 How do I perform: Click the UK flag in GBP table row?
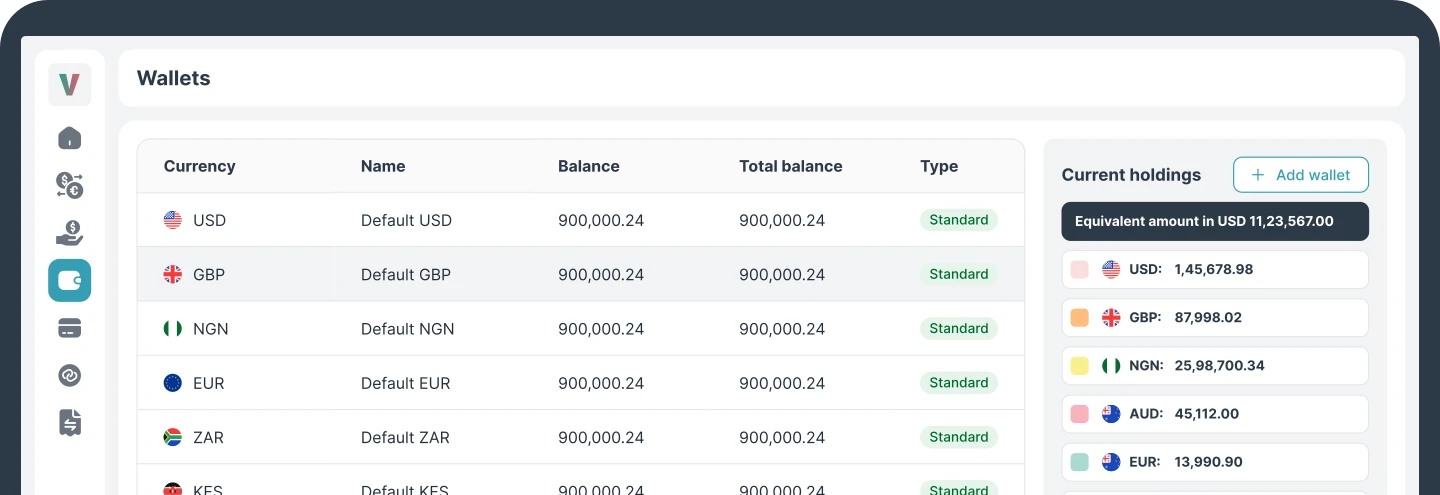173,274
